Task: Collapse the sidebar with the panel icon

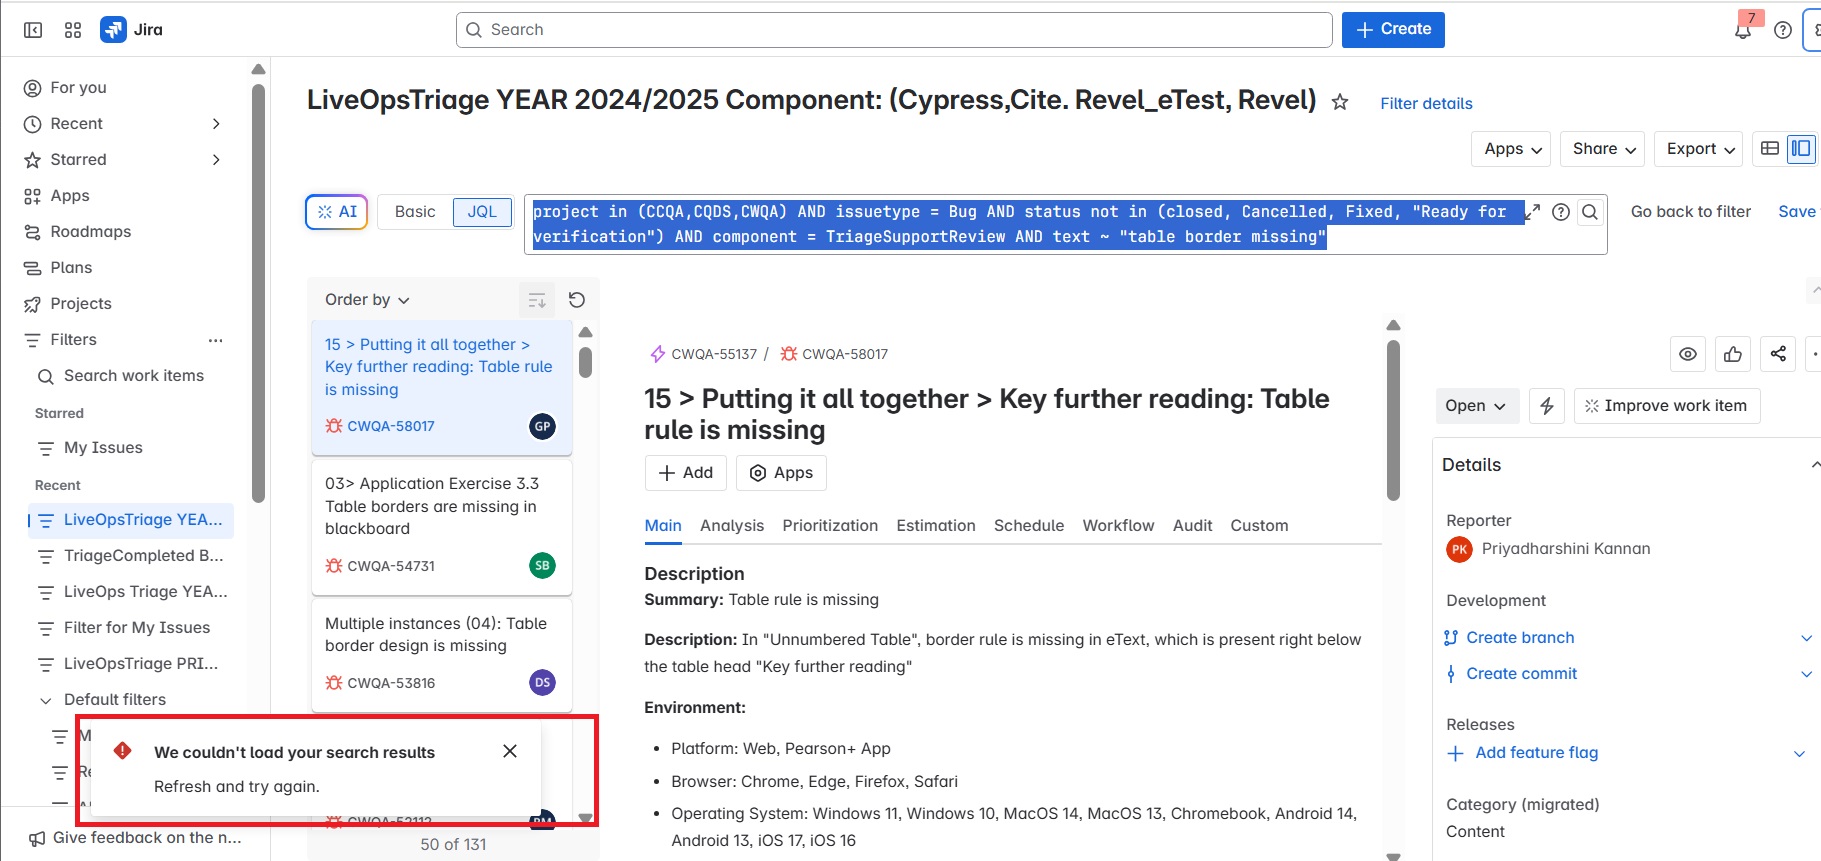Action: pos(33,30)
